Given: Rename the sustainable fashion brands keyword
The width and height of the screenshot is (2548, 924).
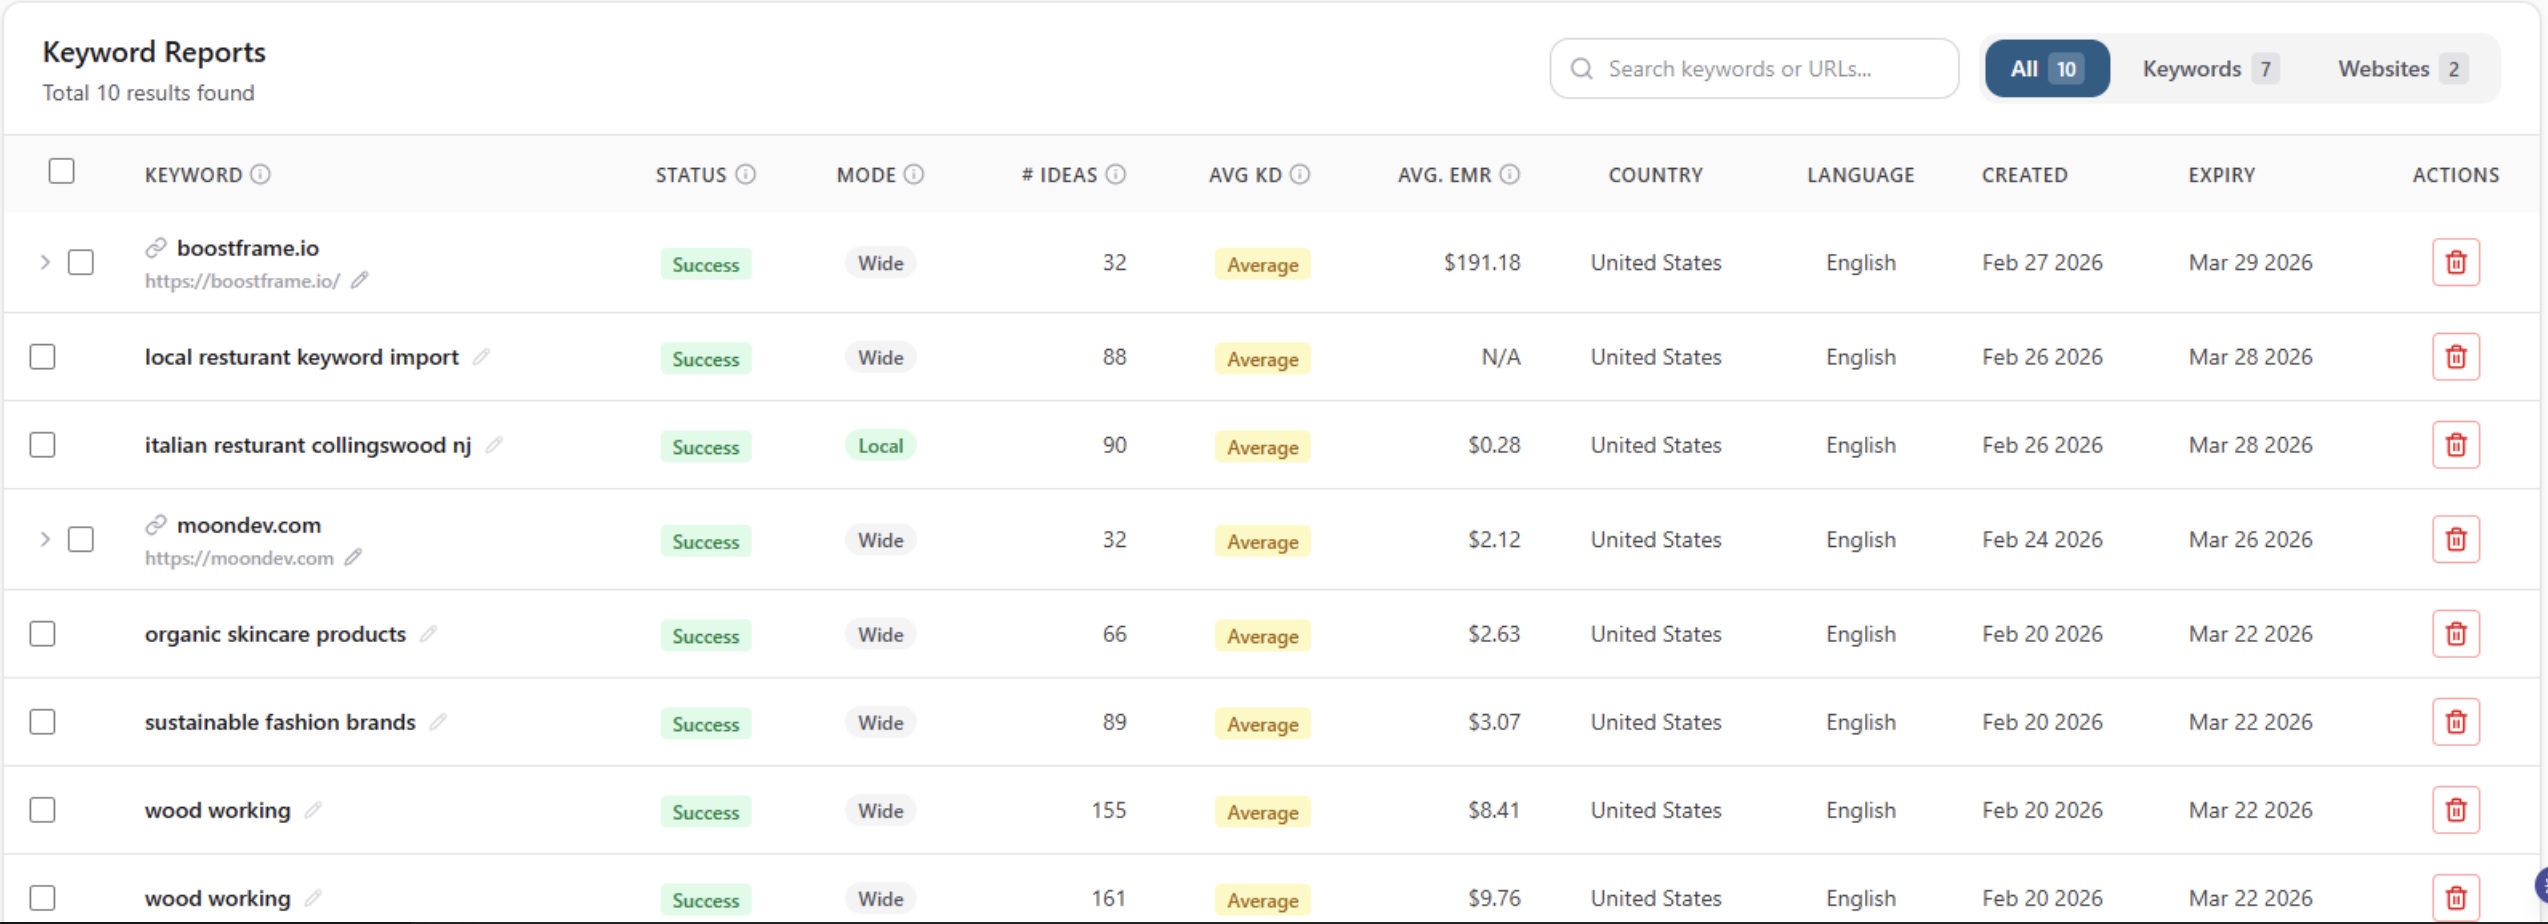Looking at the screenshot, I should pyautogui.click(x=438, y=722).
